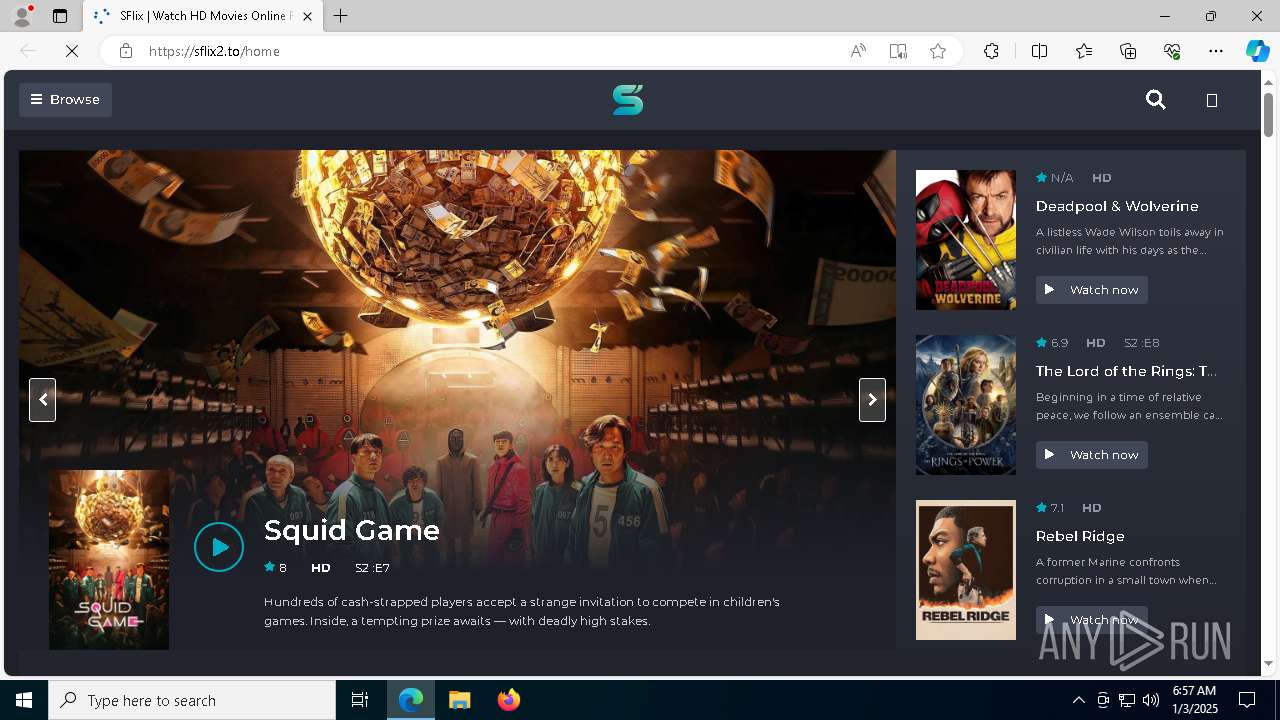The image size is (1280, 720).
Task: Open the Browse menu
Action: click(x=65, y=100)
